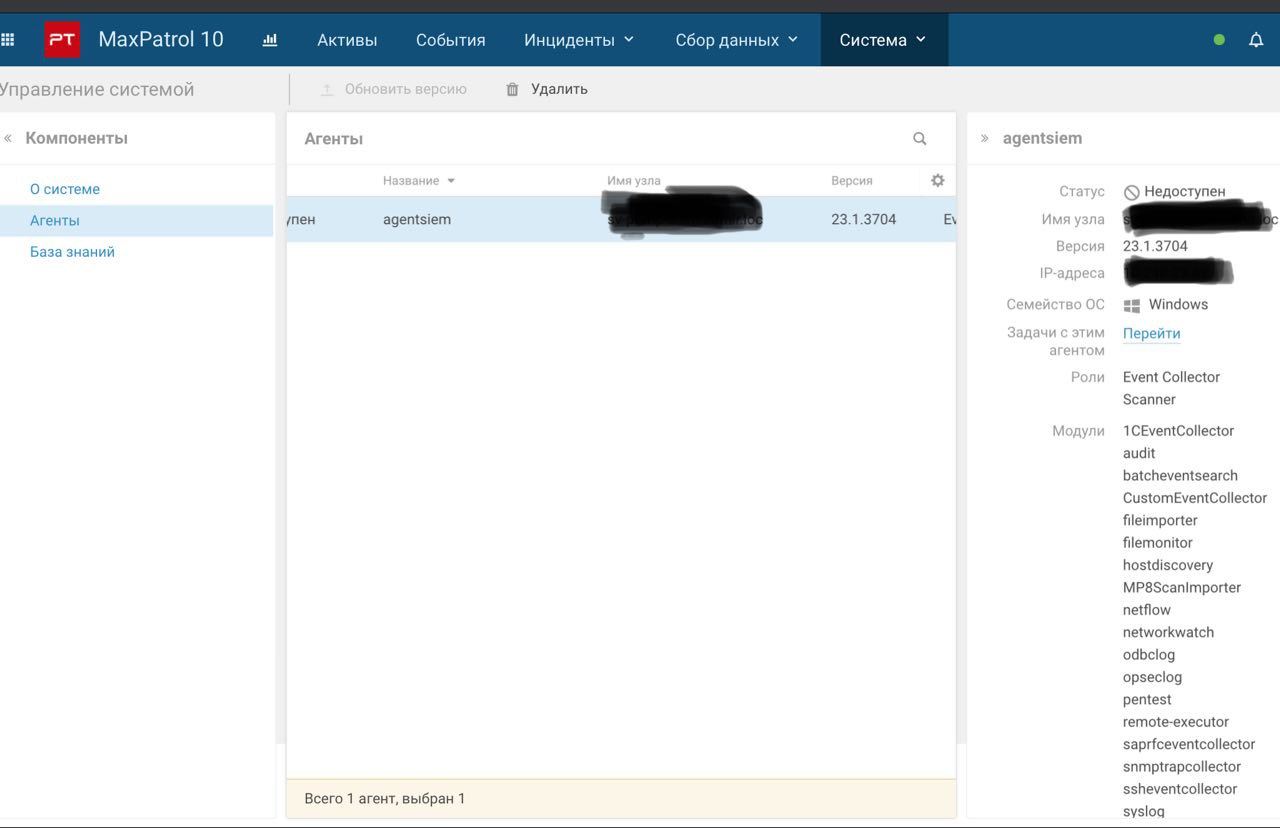Click the red PT logo
This screenshot has width=1280, height=828.
click(62, 40)
